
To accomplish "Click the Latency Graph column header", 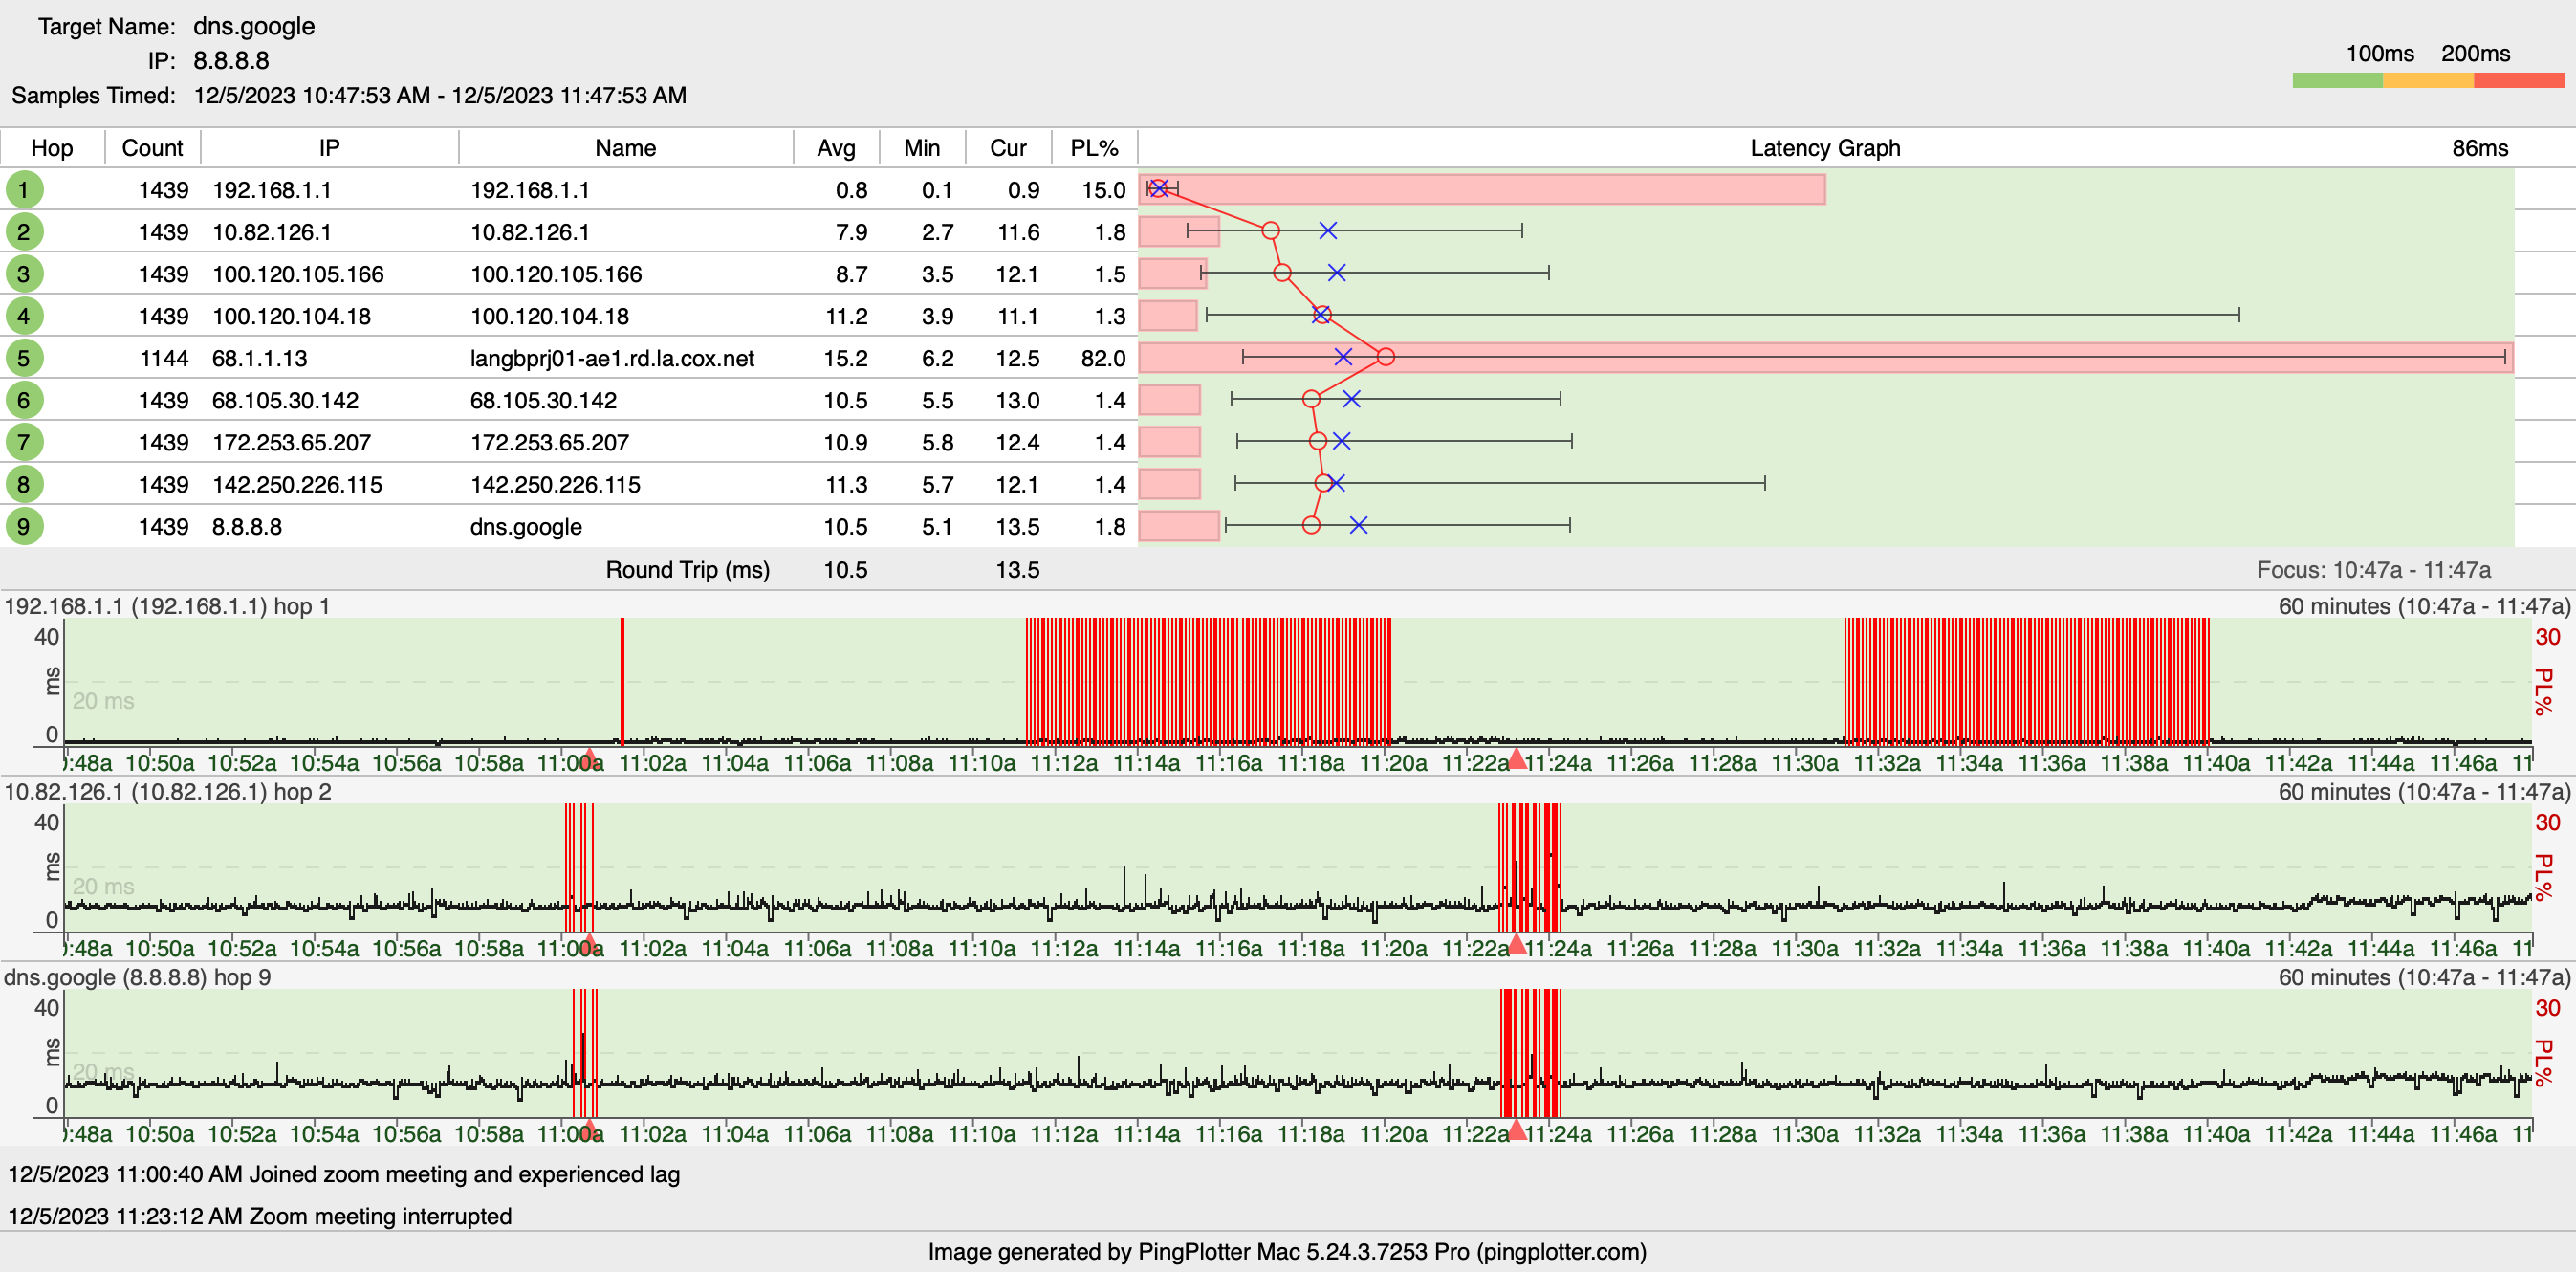I will point(1824,148).
